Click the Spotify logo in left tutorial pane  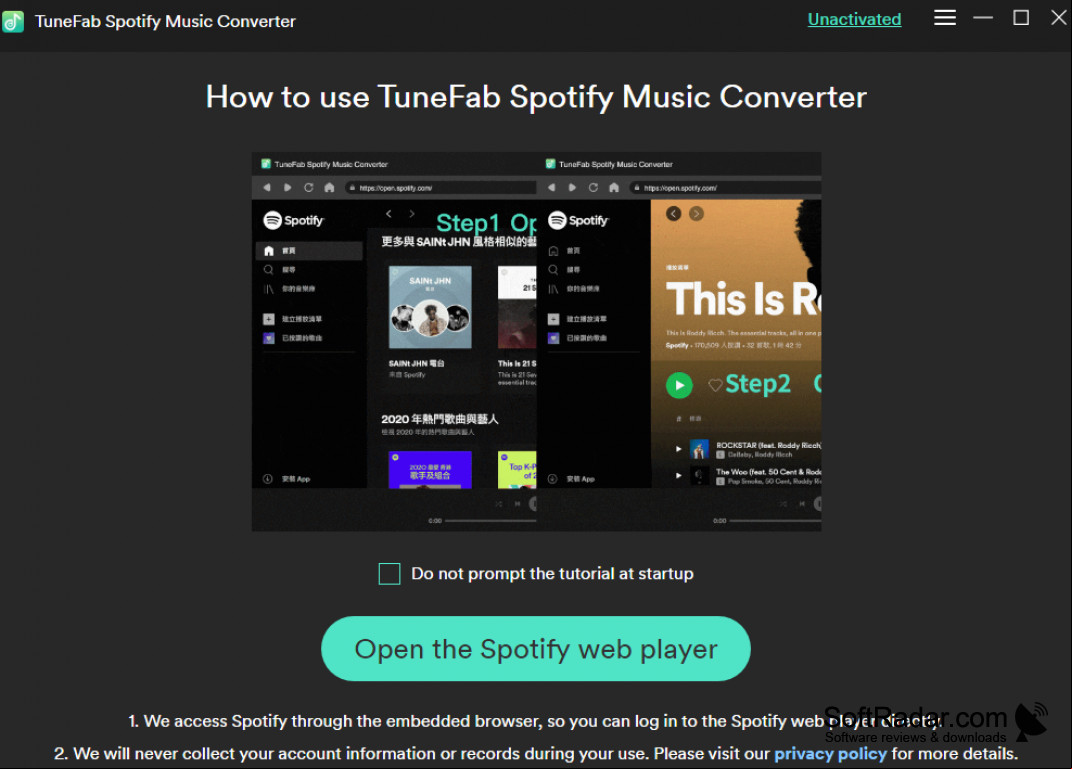pos(293,220)
